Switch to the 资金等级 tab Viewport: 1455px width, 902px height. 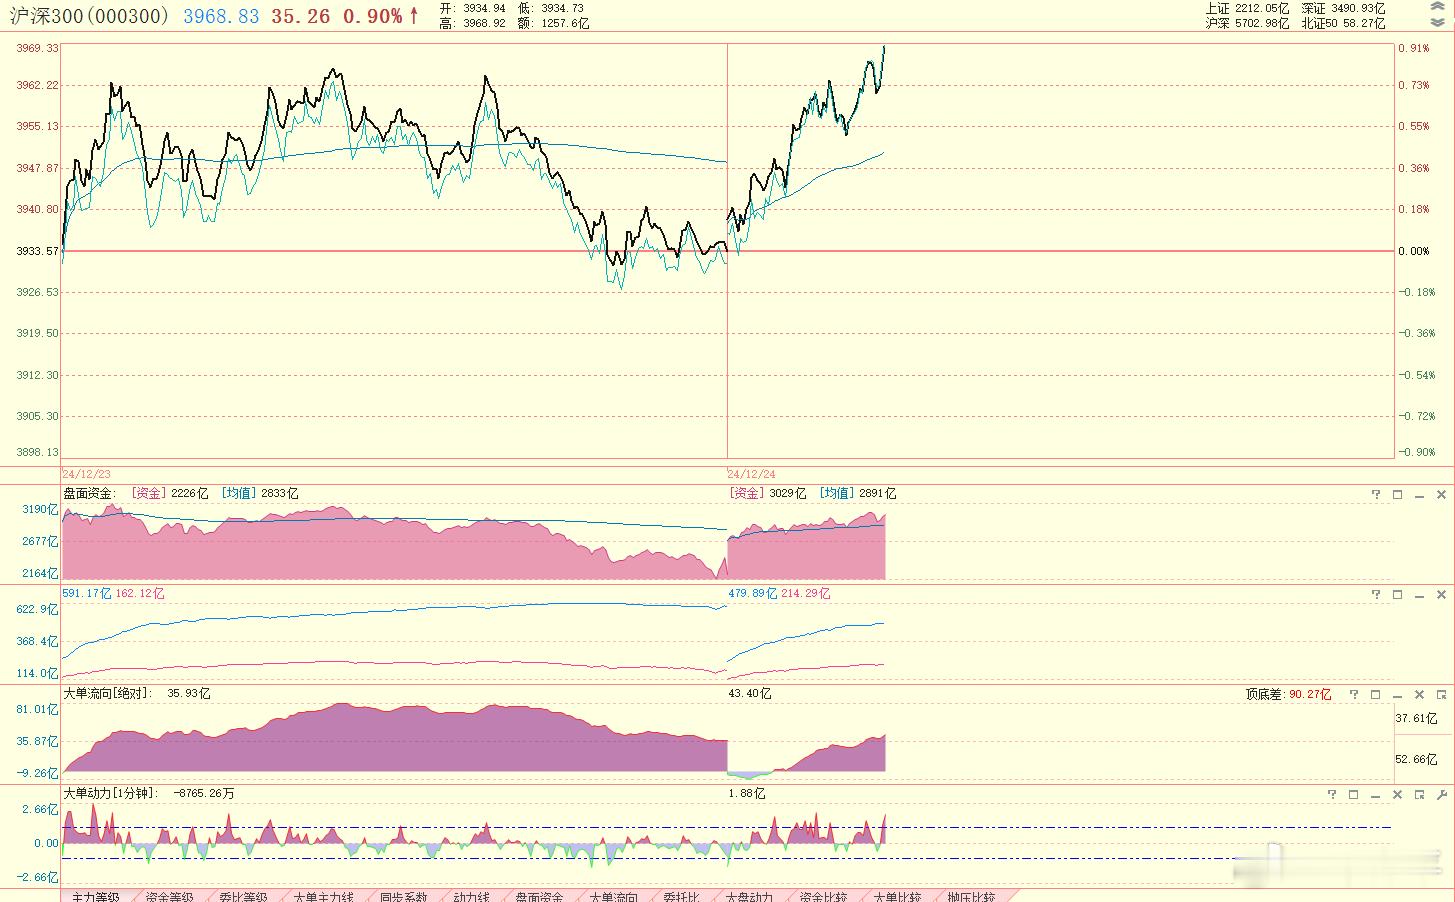point(169,896)
